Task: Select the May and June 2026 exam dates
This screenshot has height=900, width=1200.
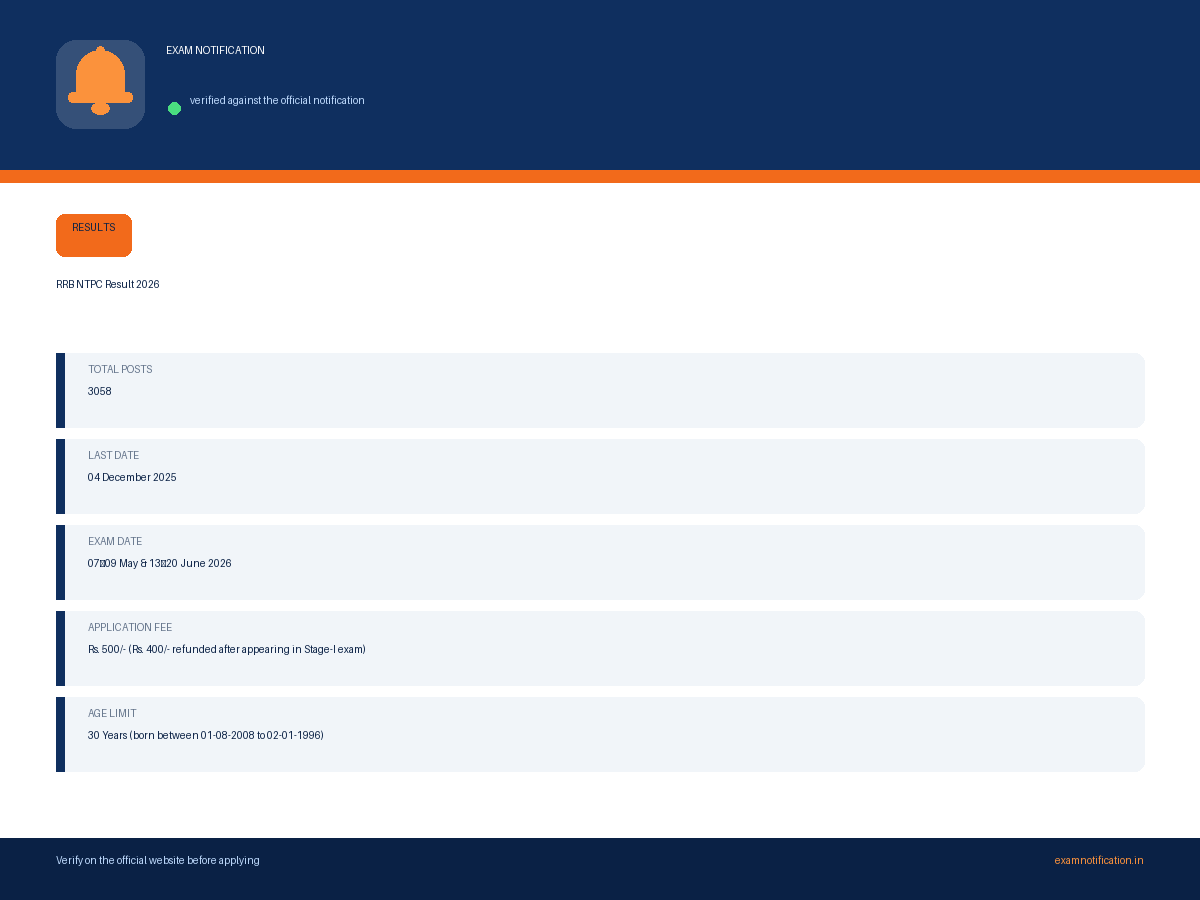Action: point(160,563)
